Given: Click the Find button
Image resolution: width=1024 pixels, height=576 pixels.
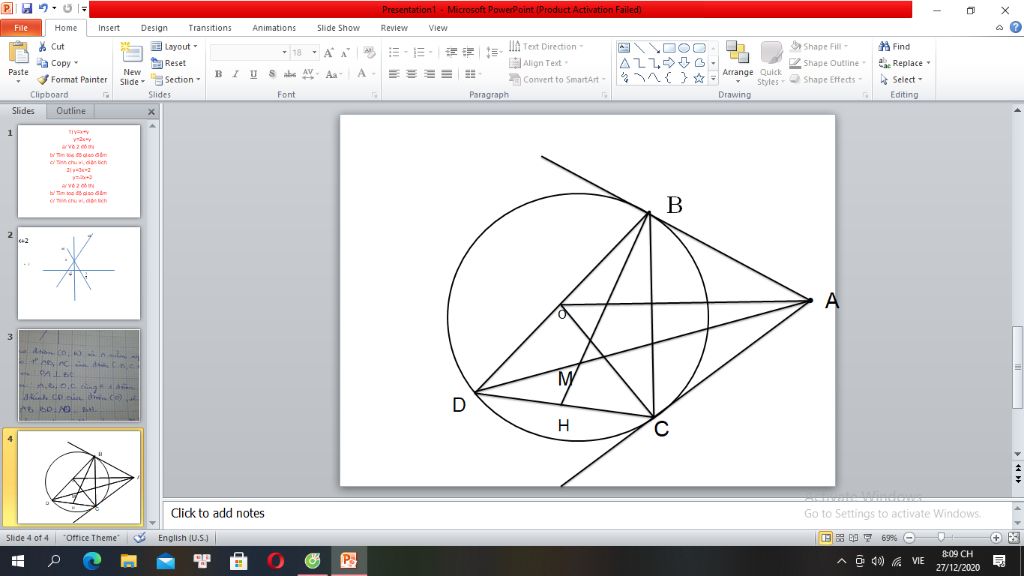Looking at the screenshot, I should [895, 46].
